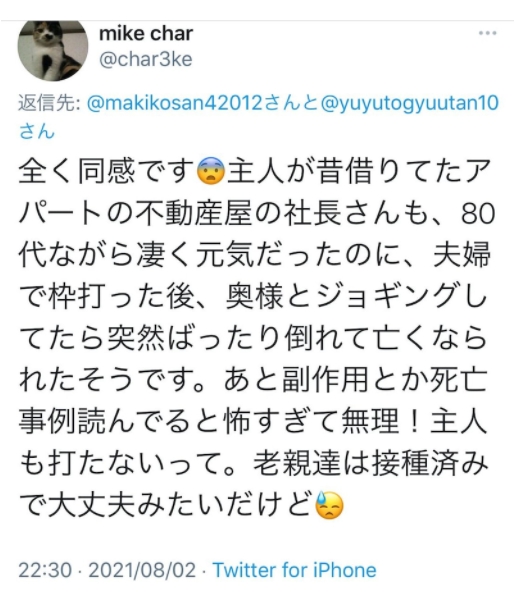Click tweet line 代ながら凄く元気だったのに

[255, 254]
